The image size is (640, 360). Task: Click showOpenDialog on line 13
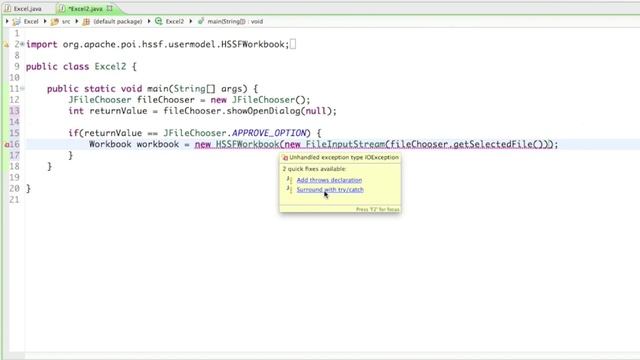[263, 111]
